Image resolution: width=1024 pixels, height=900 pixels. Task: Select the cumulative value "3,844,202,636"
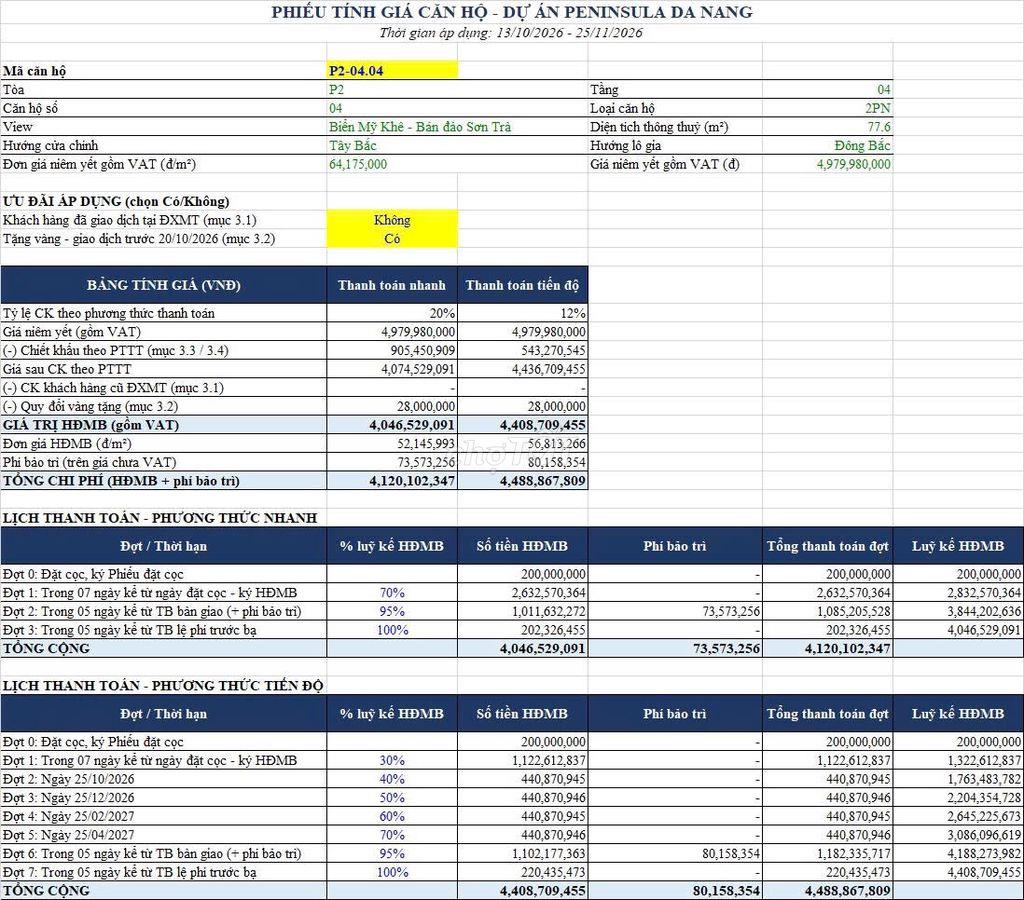coord(984,611)
